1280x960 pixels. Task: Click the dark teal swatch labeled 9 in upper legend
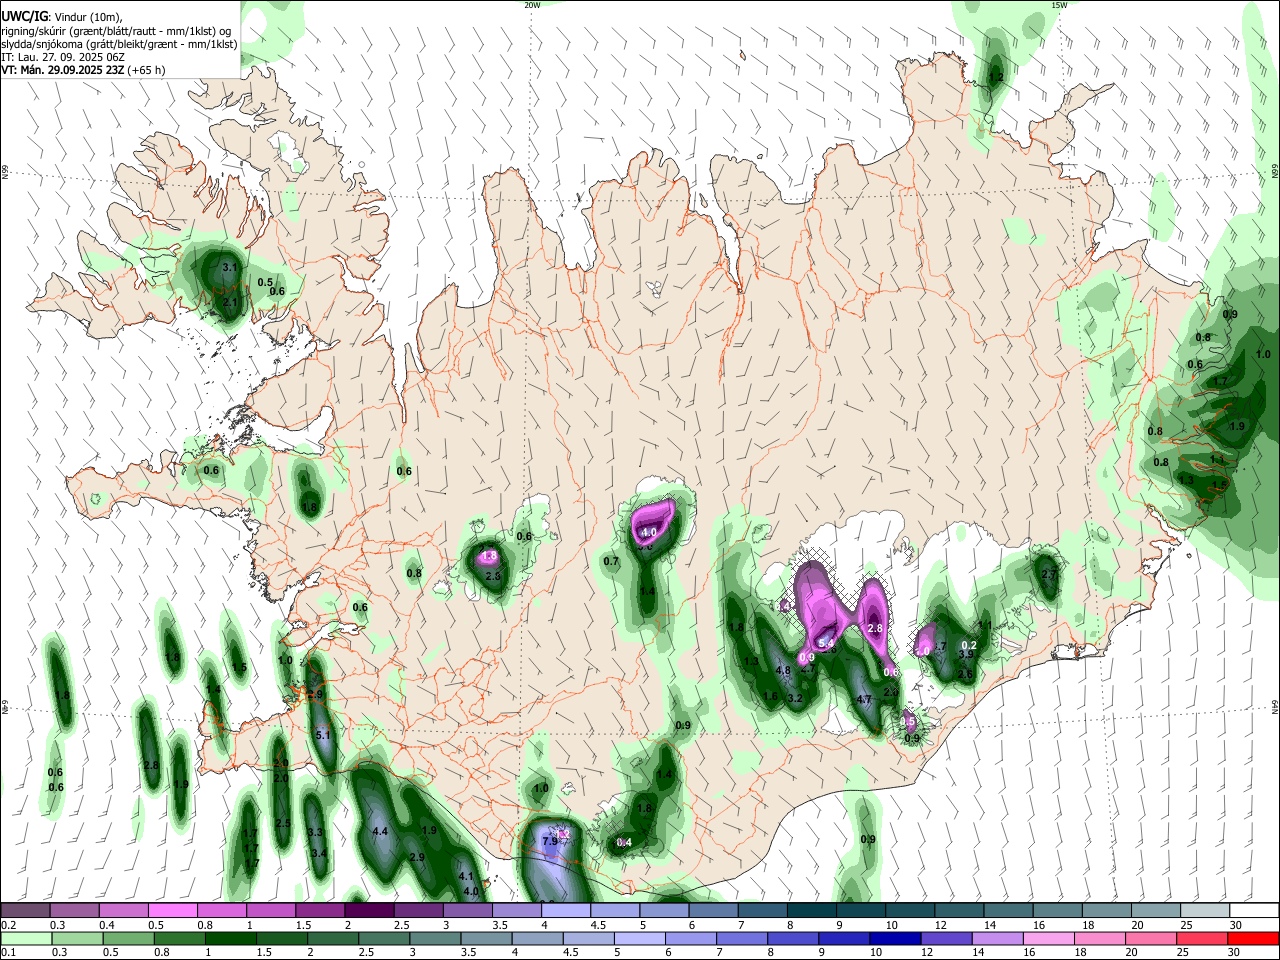[861, 910]
